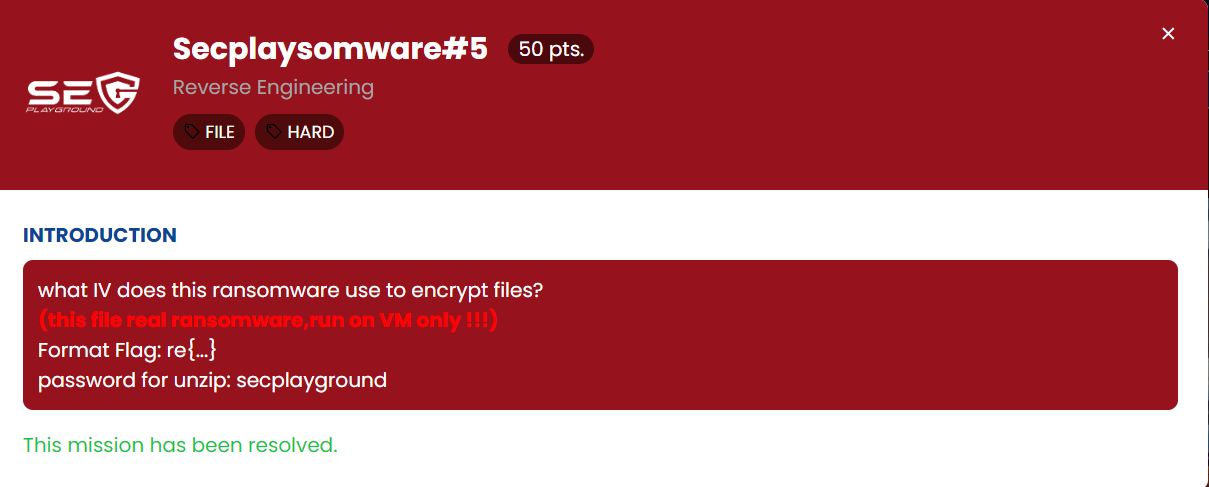1209x487 pixels.
Task: Click the "secplayground" password word
Action: coord(311,380)
